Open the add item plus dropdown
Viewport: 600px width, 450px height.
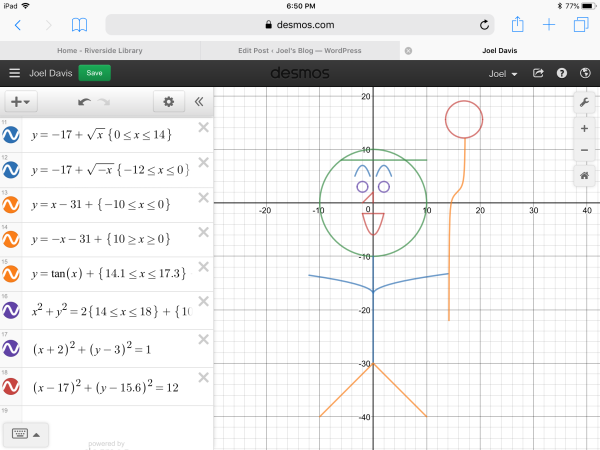(19, 102)
